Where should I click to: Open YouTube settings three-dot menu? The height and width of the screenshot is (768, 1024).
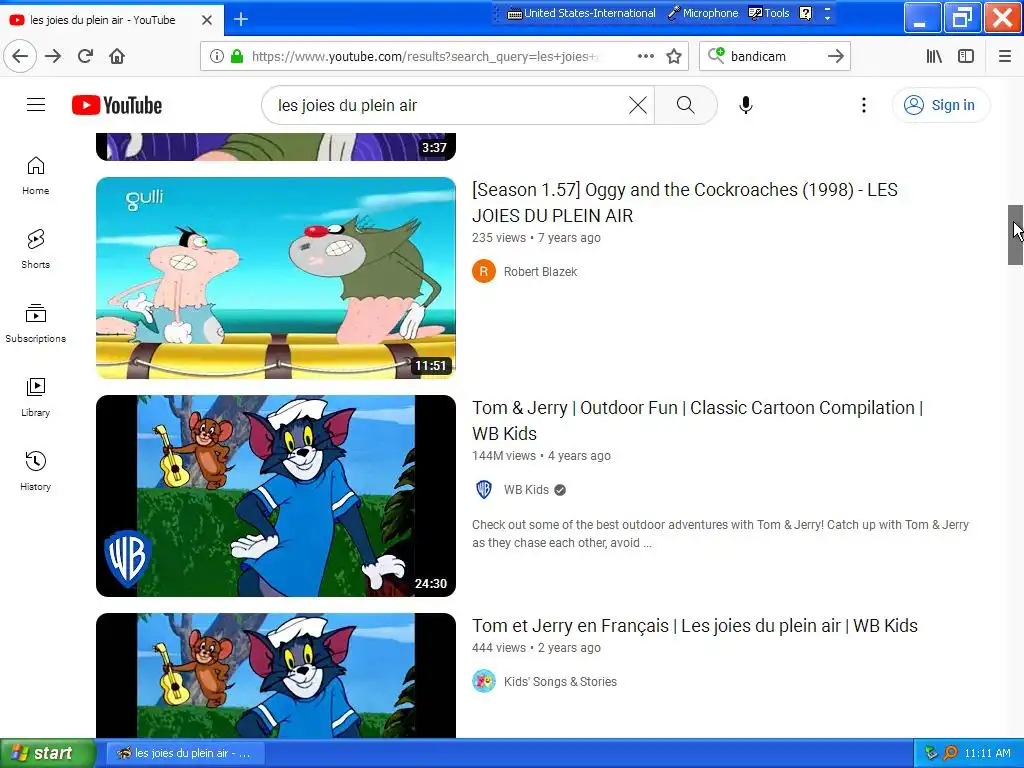pos(863,105)
